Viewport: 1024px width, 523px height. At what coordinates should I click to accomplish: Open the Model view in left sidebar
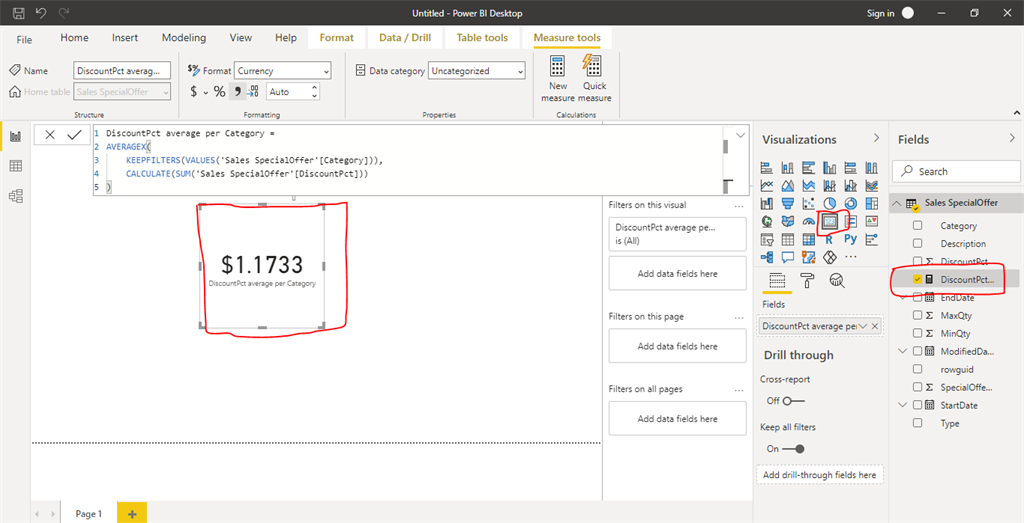coord(16,195)
